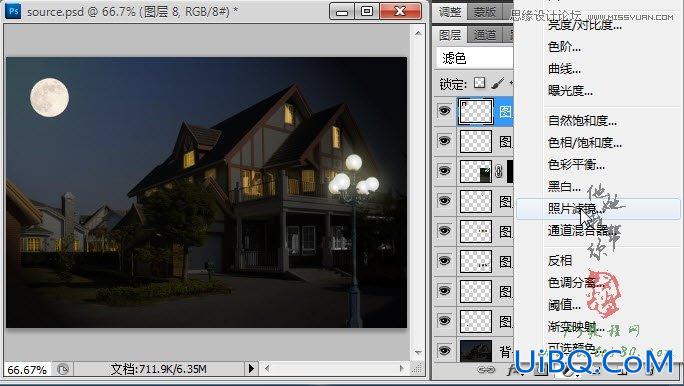Click the lock transparent pixels icon

(x=479, y=82)
